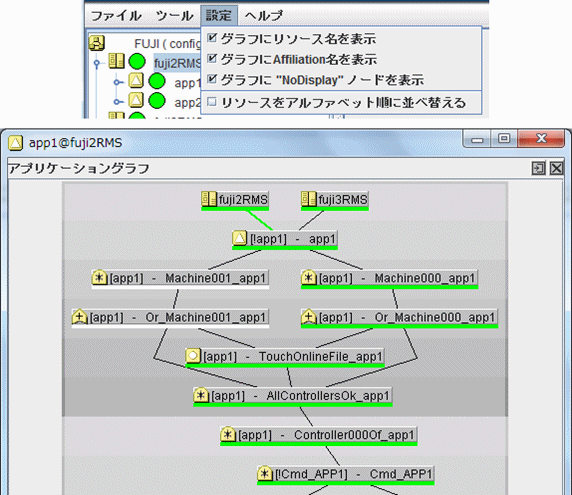Select AllControllersOk_app1 node label
Viewport: 572px width, 495px height.
[x=301, y=396]
